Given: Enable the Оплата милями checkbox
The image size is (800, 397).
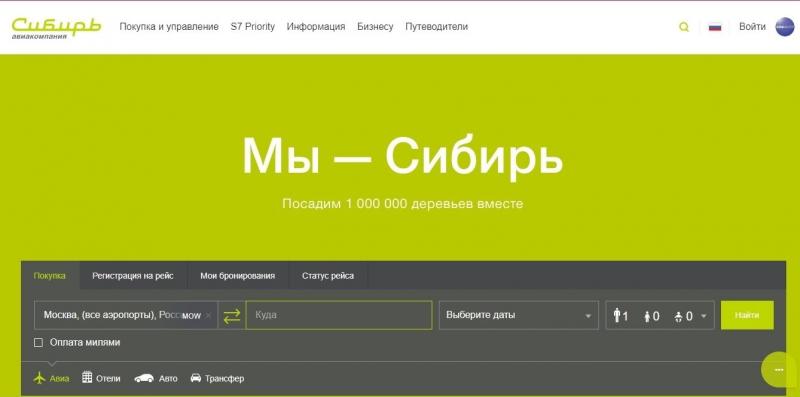Looking at the screenshot, I should click(x=38, y=342).
